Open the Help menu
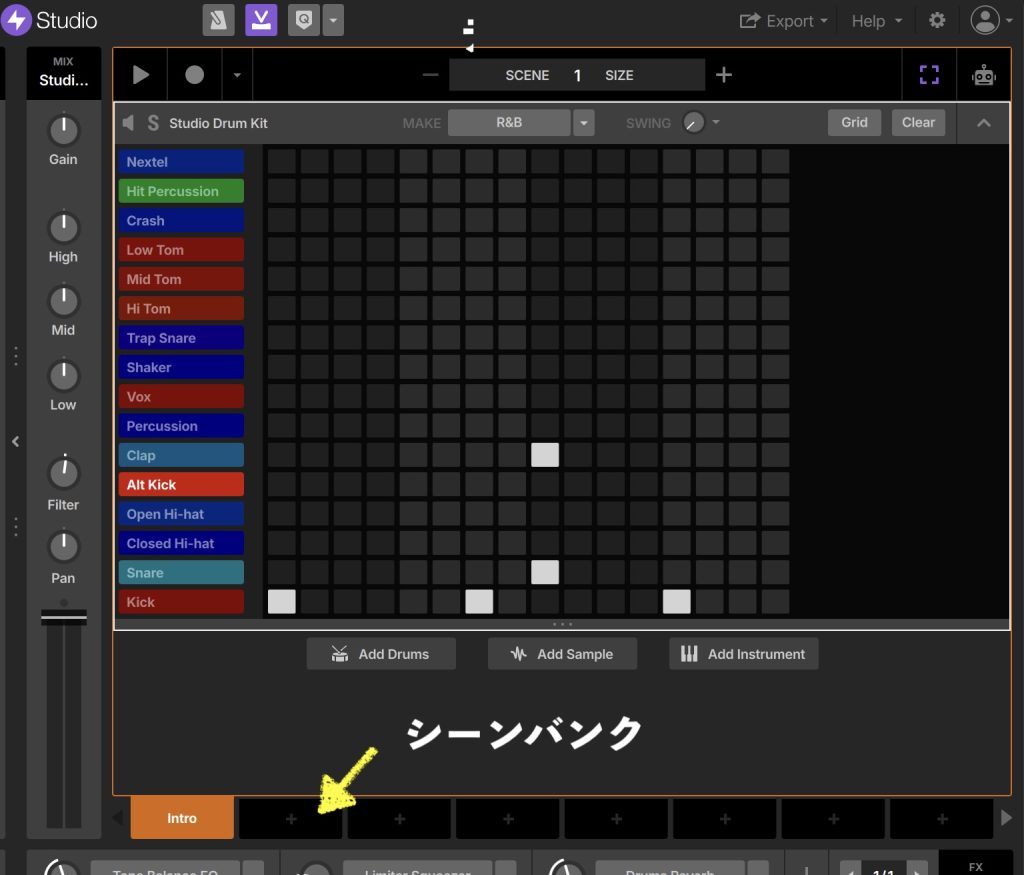Screen dimensions: 1024x875 [x=876, y=21]
